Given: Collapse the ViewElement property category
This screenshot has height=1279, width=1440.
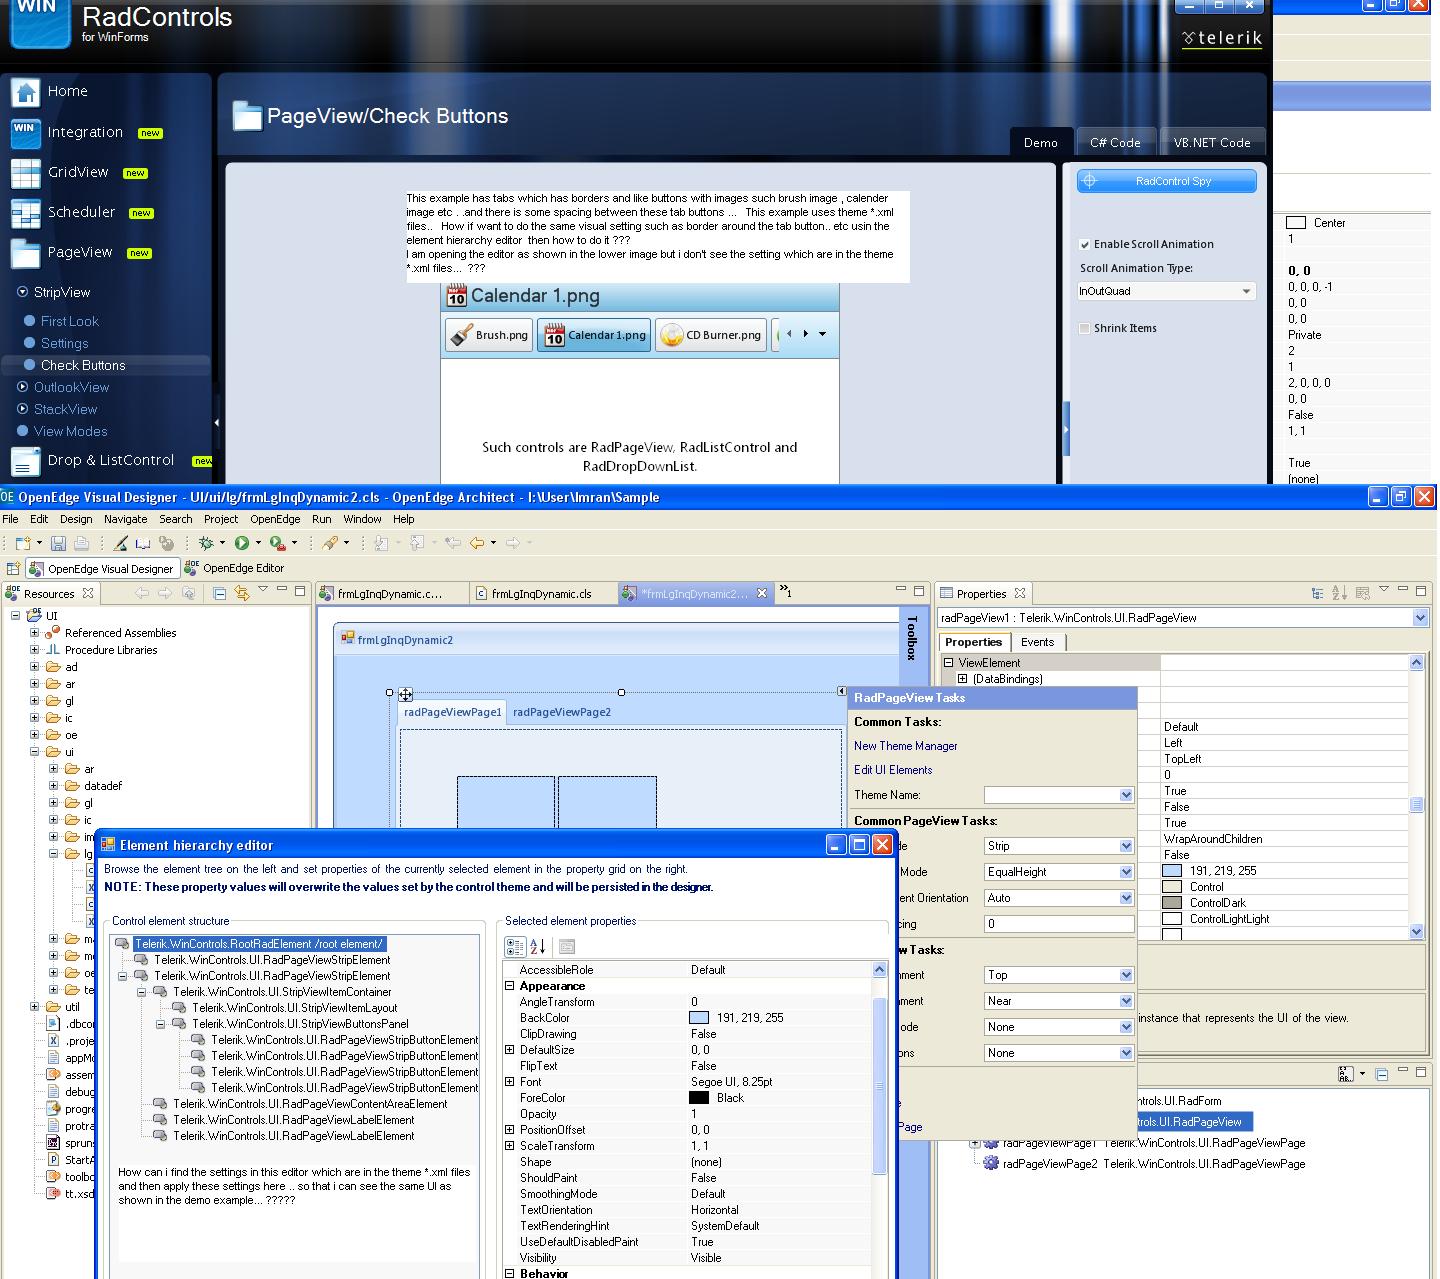Looking at the screenshot, I should coord(948,663).
